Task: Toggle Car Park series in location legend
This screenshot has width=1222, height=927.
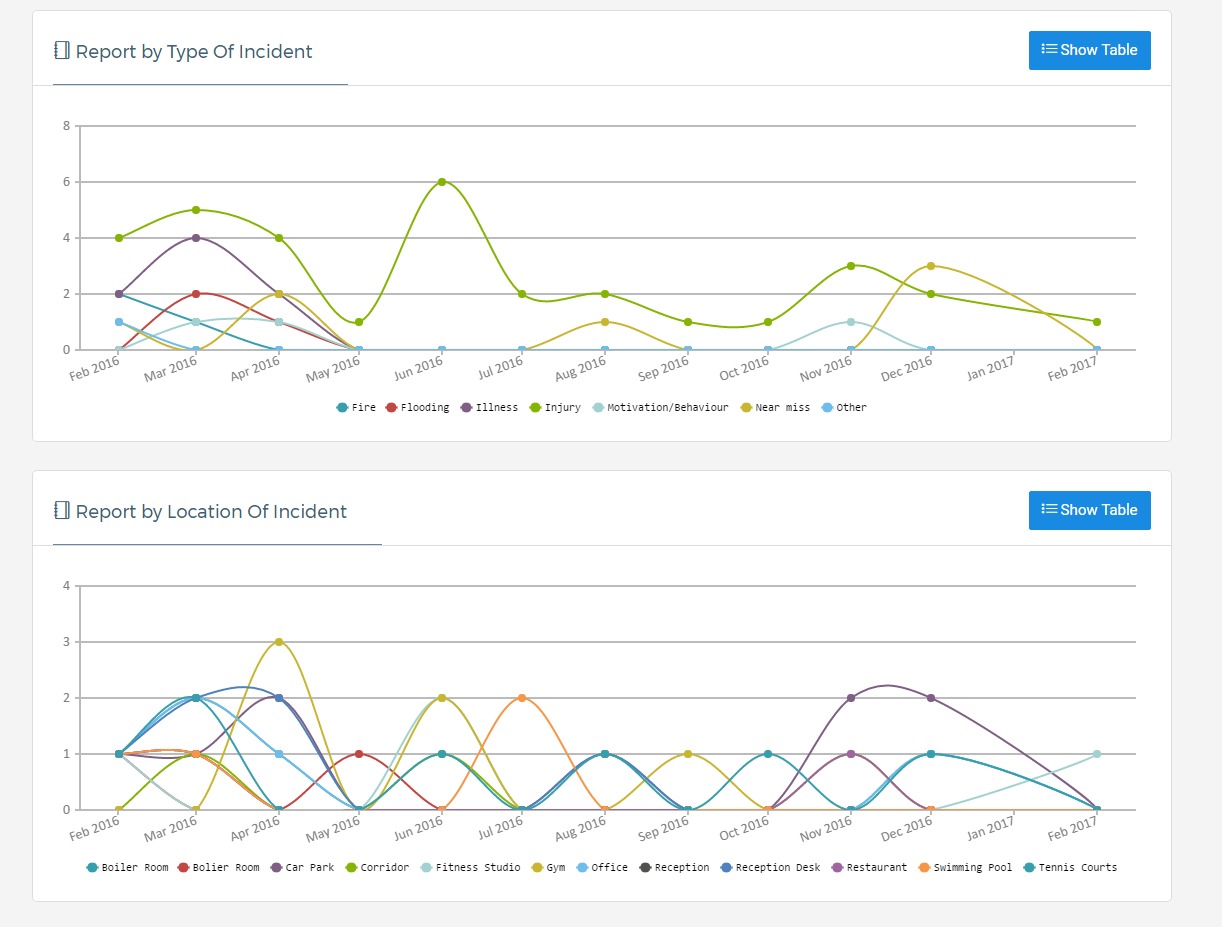Action: click(301, 868)
